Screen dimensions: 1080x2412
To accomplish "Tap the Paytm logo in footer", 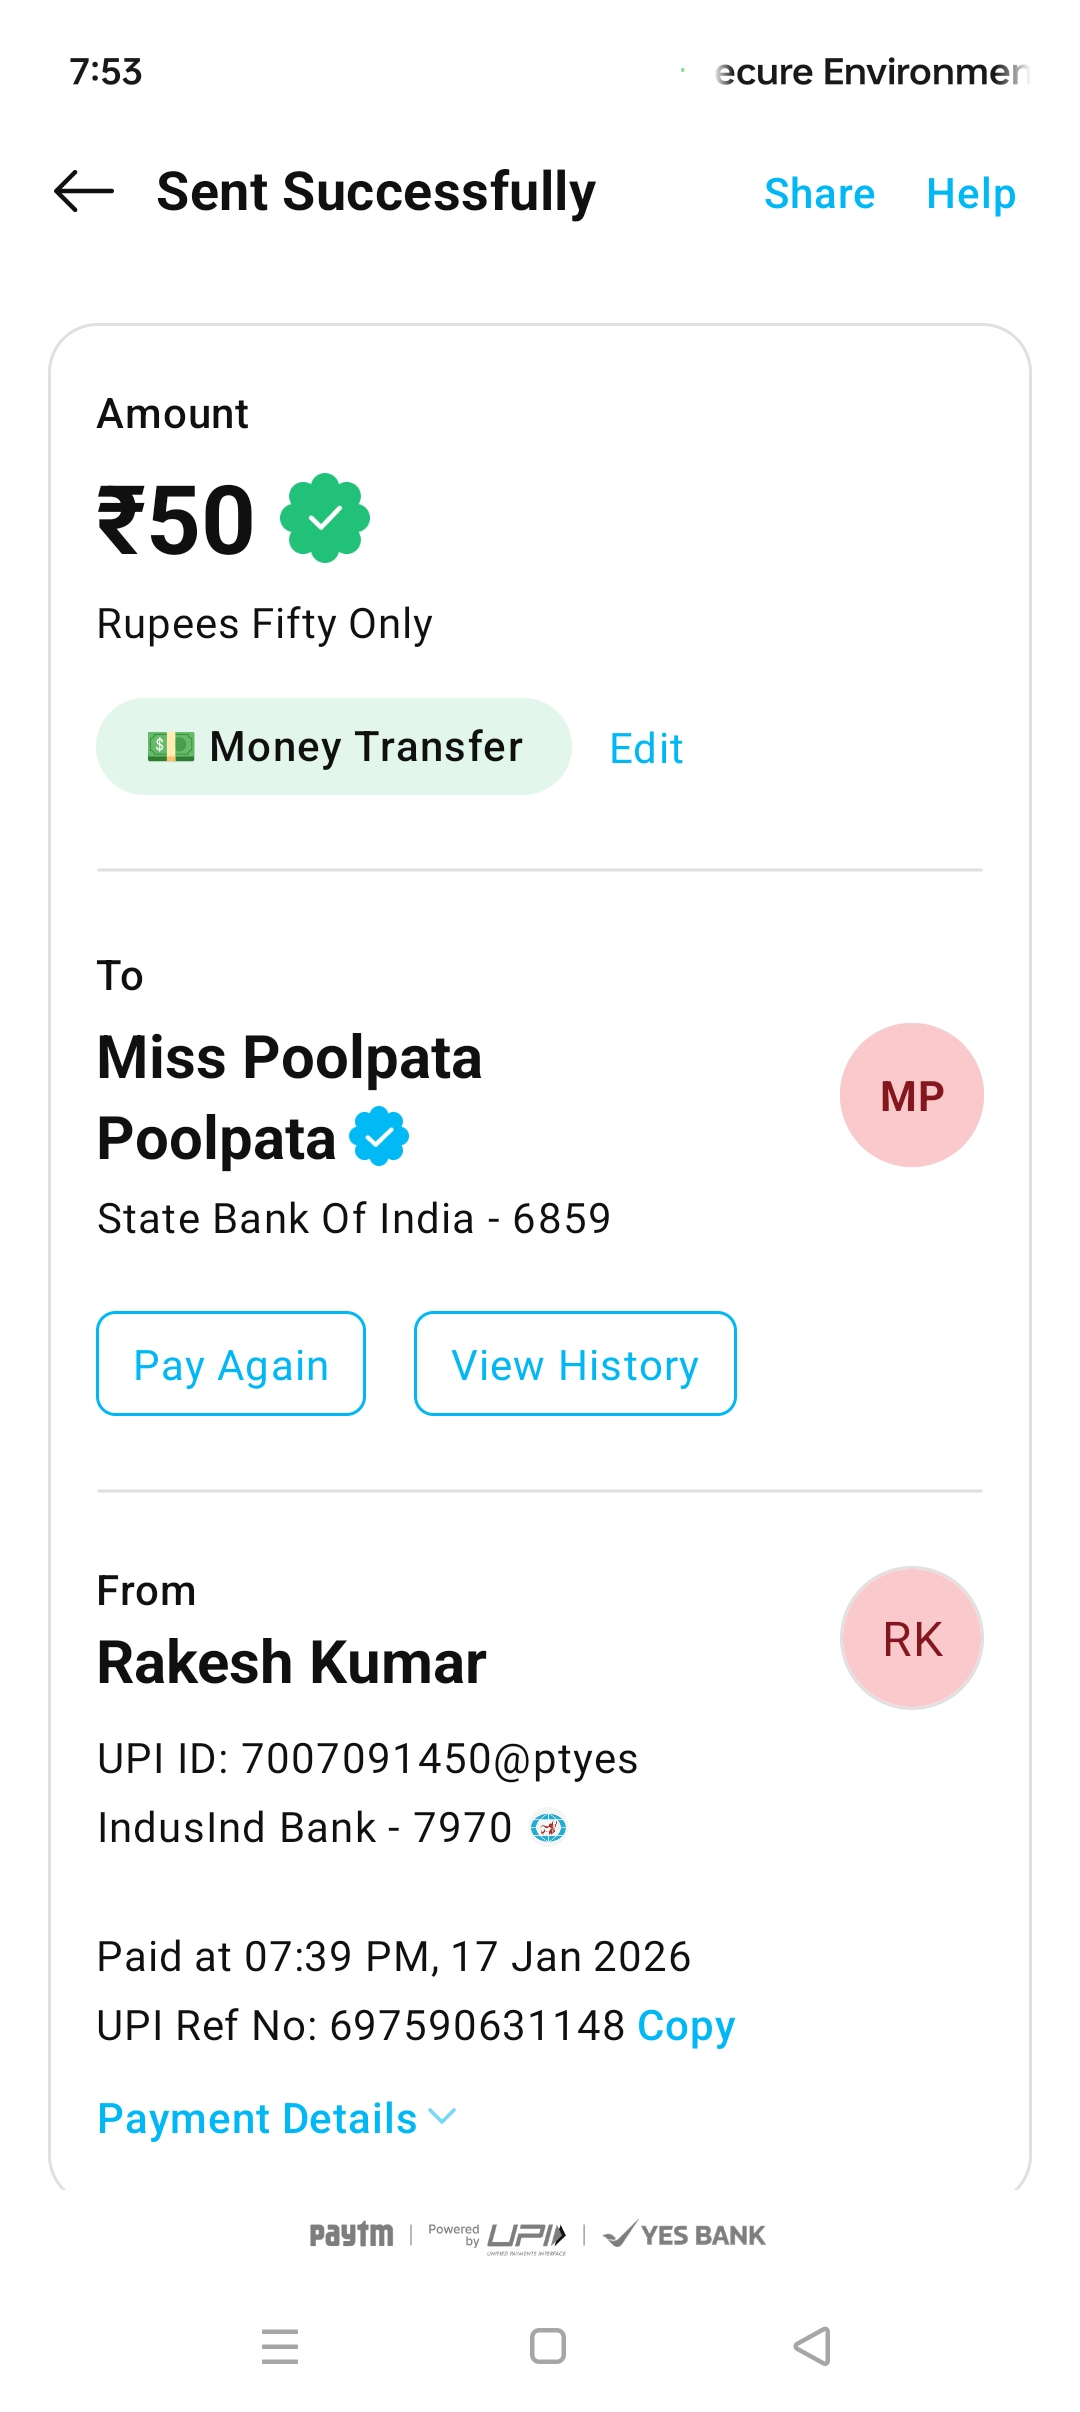I will coord(351,2235).
